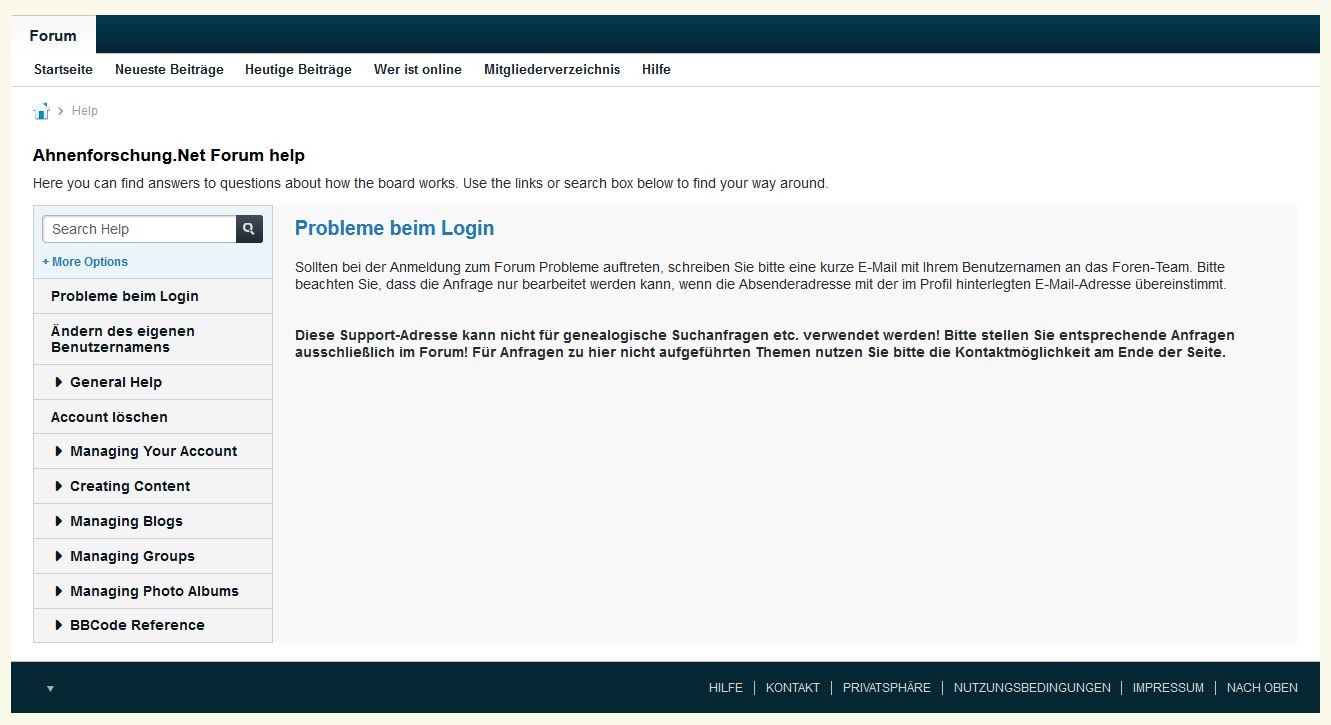The height and width of the screenshot is (725, 1331).
Task: Open Ändern des eigenen Benutzernamens topic
Action: click(122, 339)
